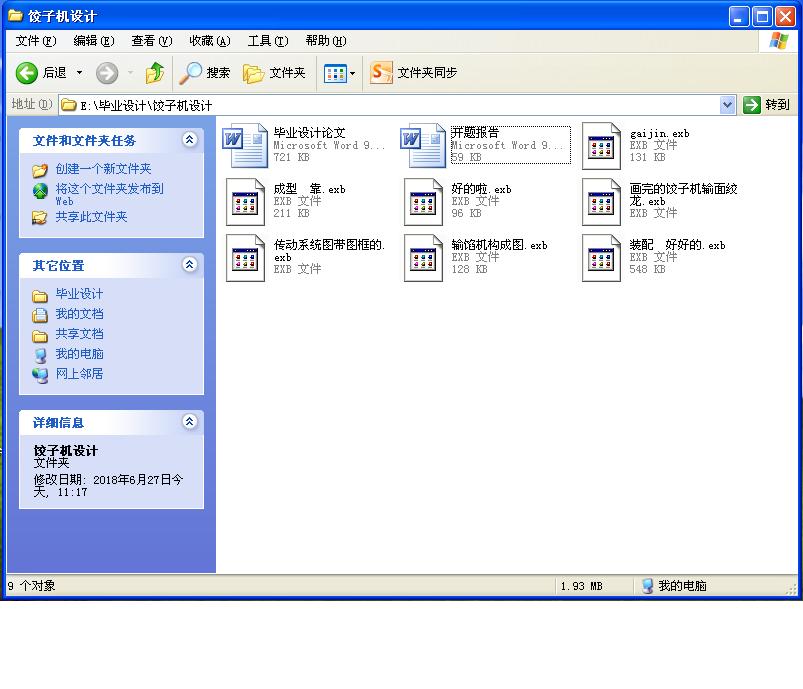Expand the address bar dropdown
The height and width of the screenshot is (689, 803).
pos(727,105)
